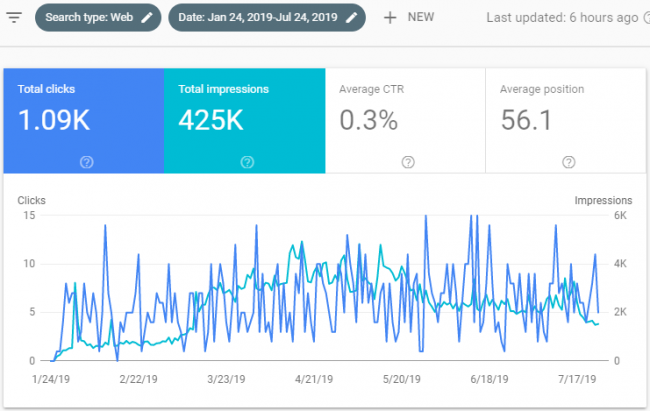Click the 4K impressions axis value

click(621, 264)
